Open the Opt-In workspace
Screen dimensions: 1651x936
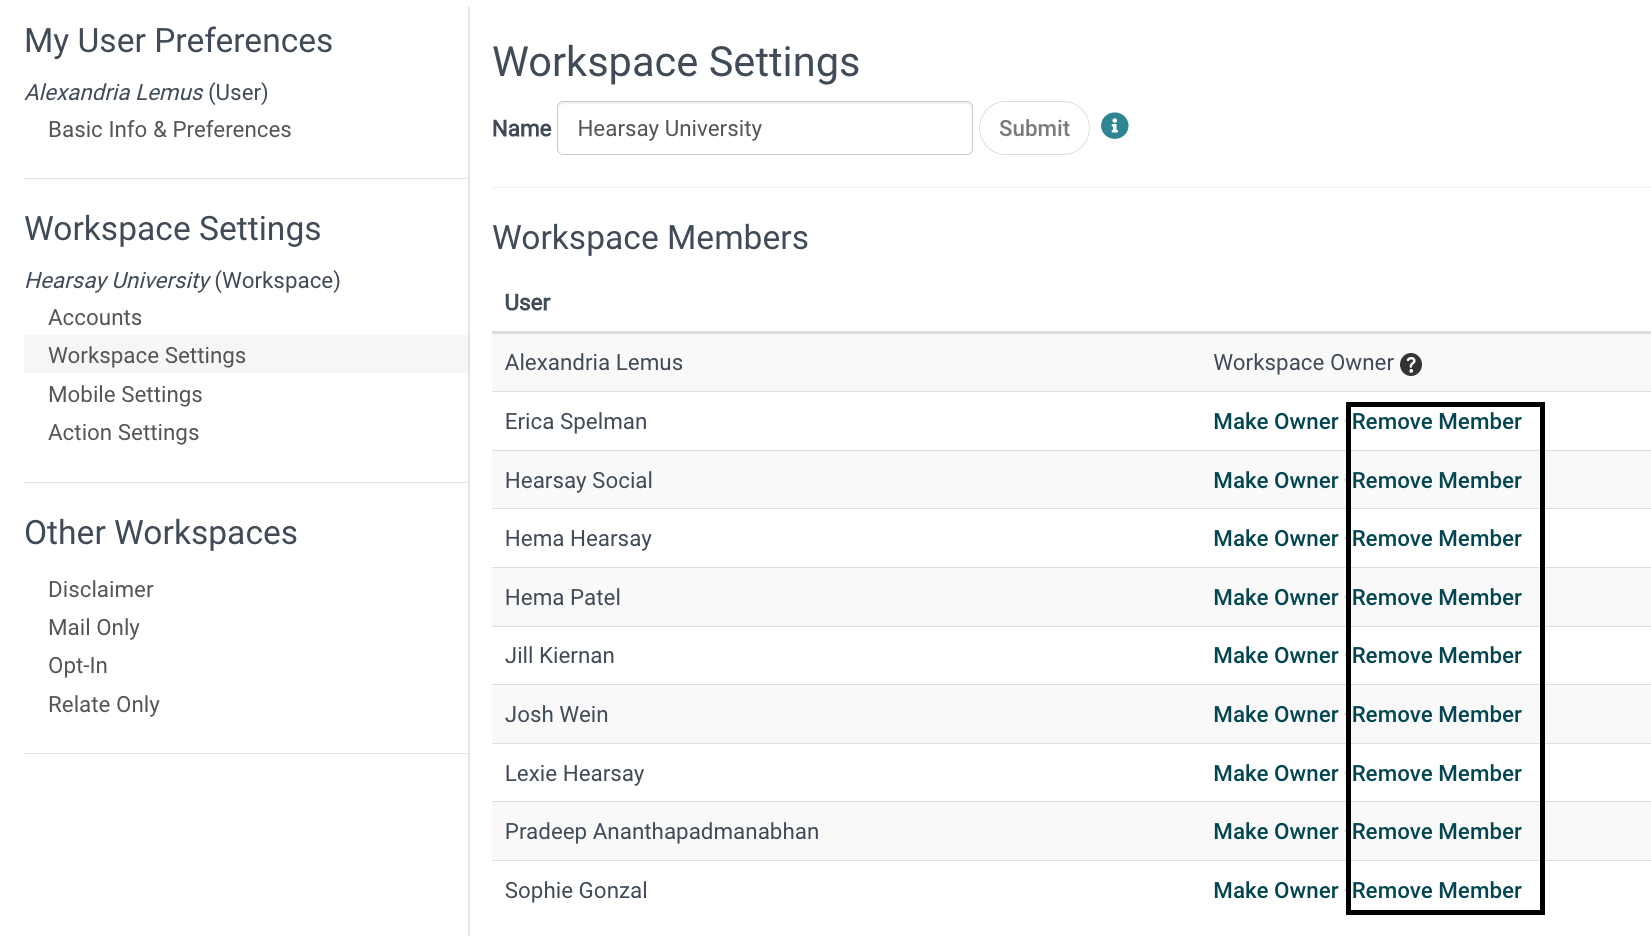[x=77, y=665]
